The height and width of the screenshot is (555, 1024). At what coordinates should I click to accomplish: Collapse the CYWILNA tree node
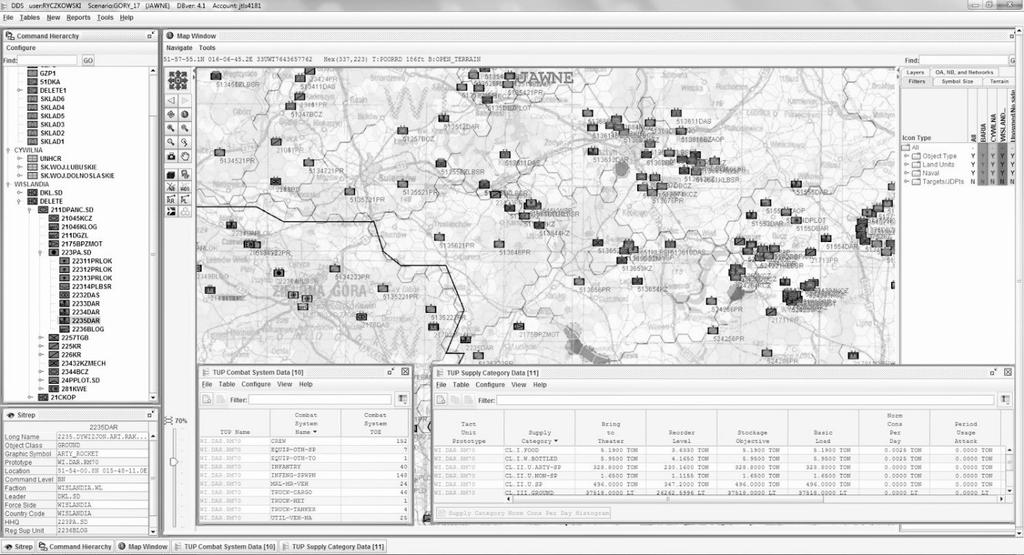click(8, 150)
